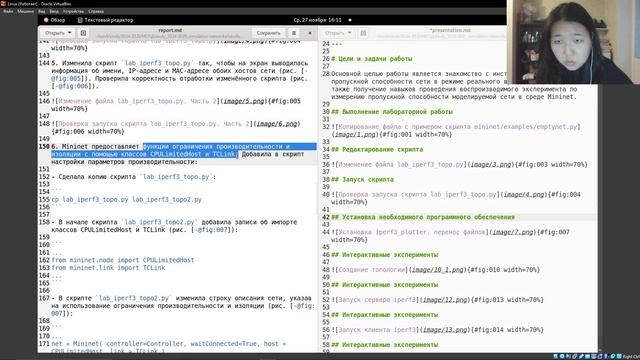The image size is (640, 360).
Task: Click the image/5.png link on line 146
Action: click(x=244, y=101)
